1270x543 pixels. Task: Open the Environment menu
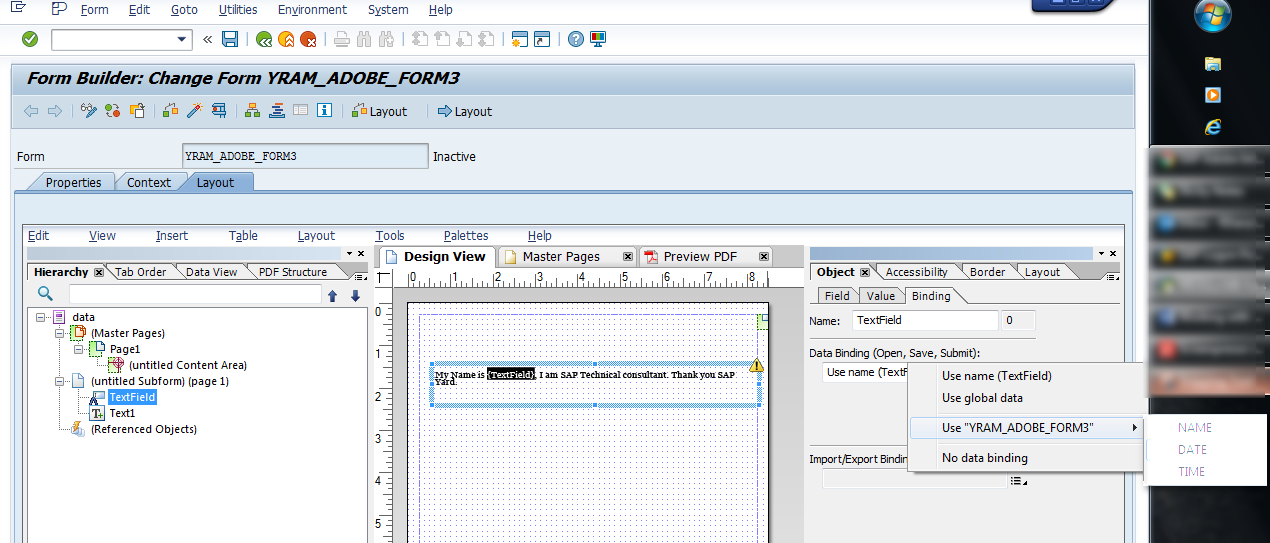[313, 10]
